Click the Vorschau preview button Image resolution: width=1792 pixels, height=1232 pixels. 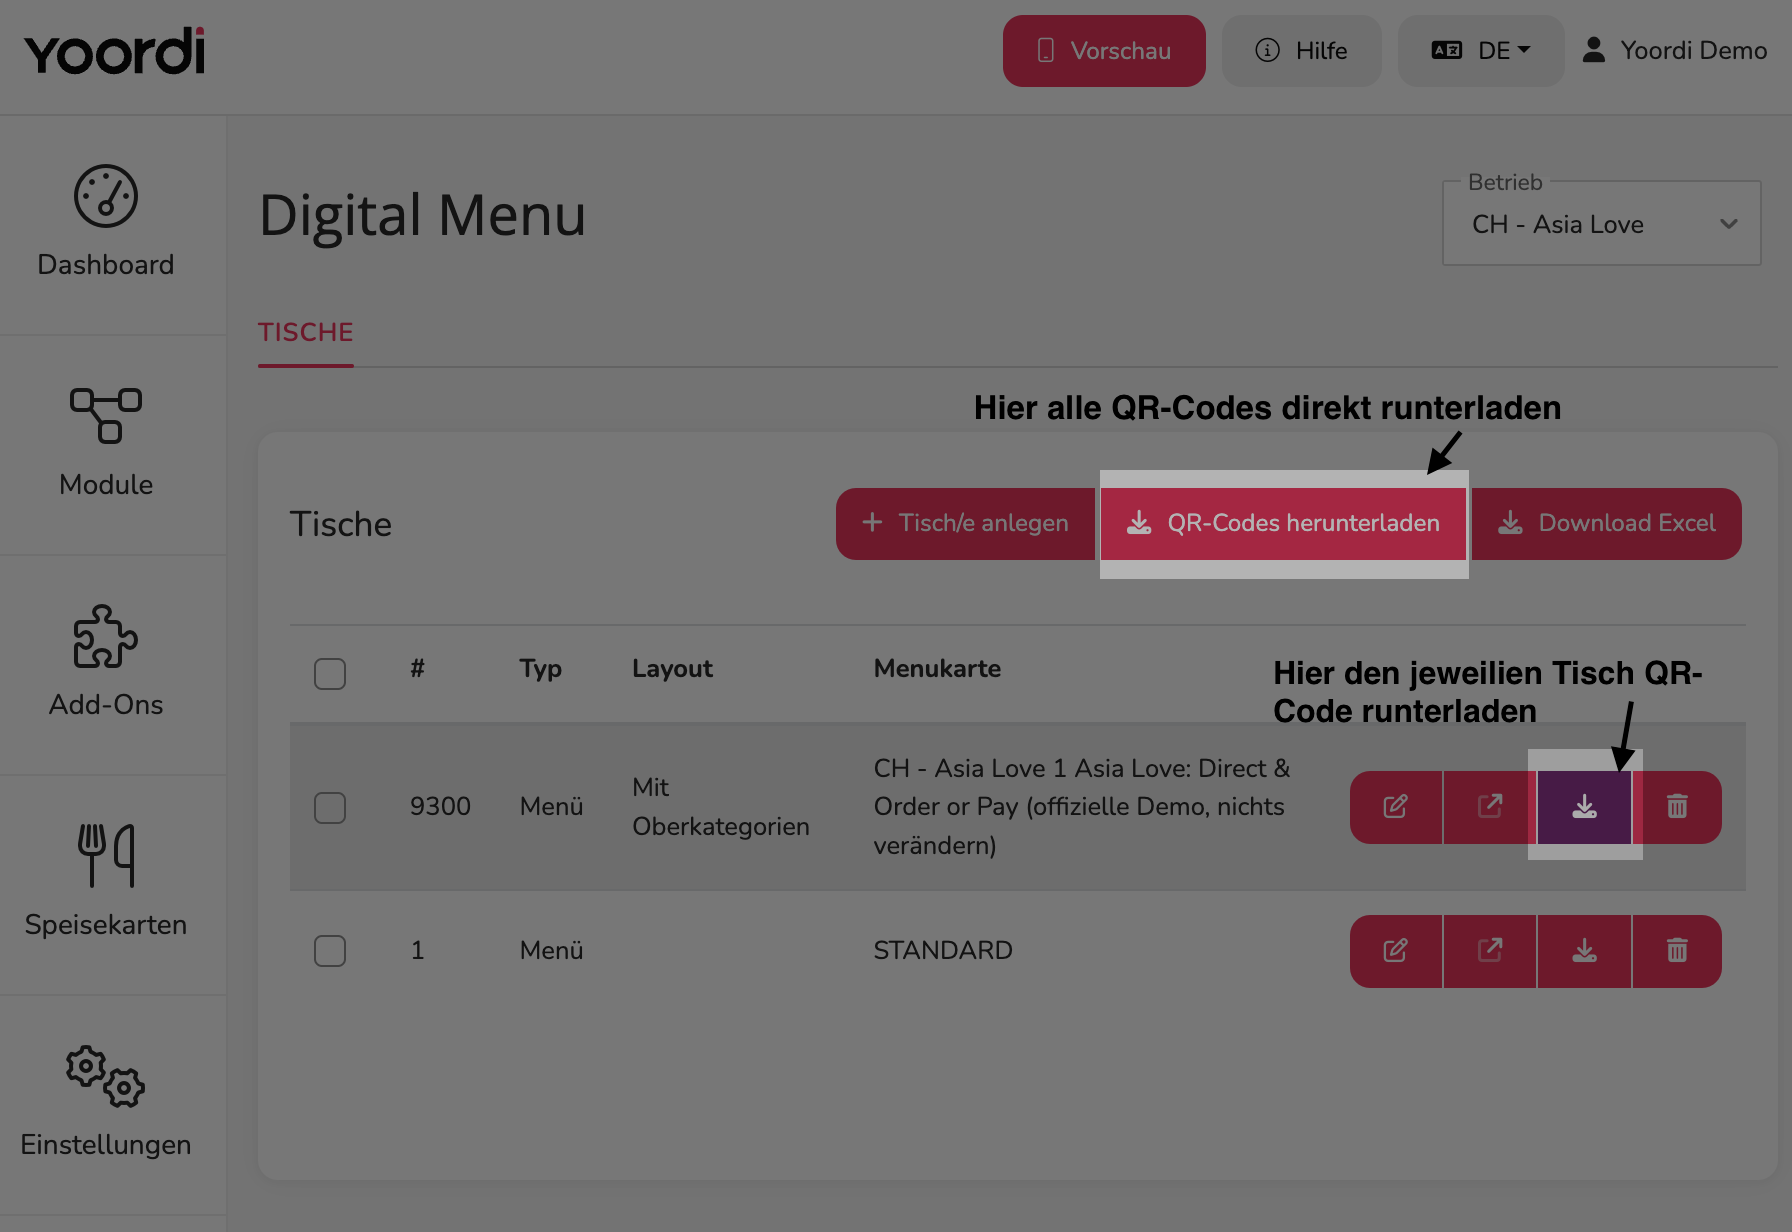click(1104, 51)
